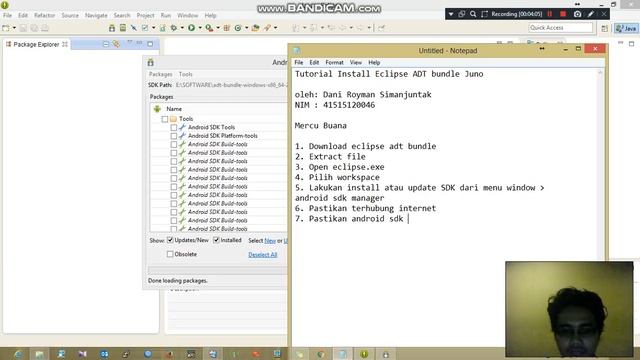640x360 pixels.
Task: Stop the Bandicam recording with red square
Action: coord(563,14)
